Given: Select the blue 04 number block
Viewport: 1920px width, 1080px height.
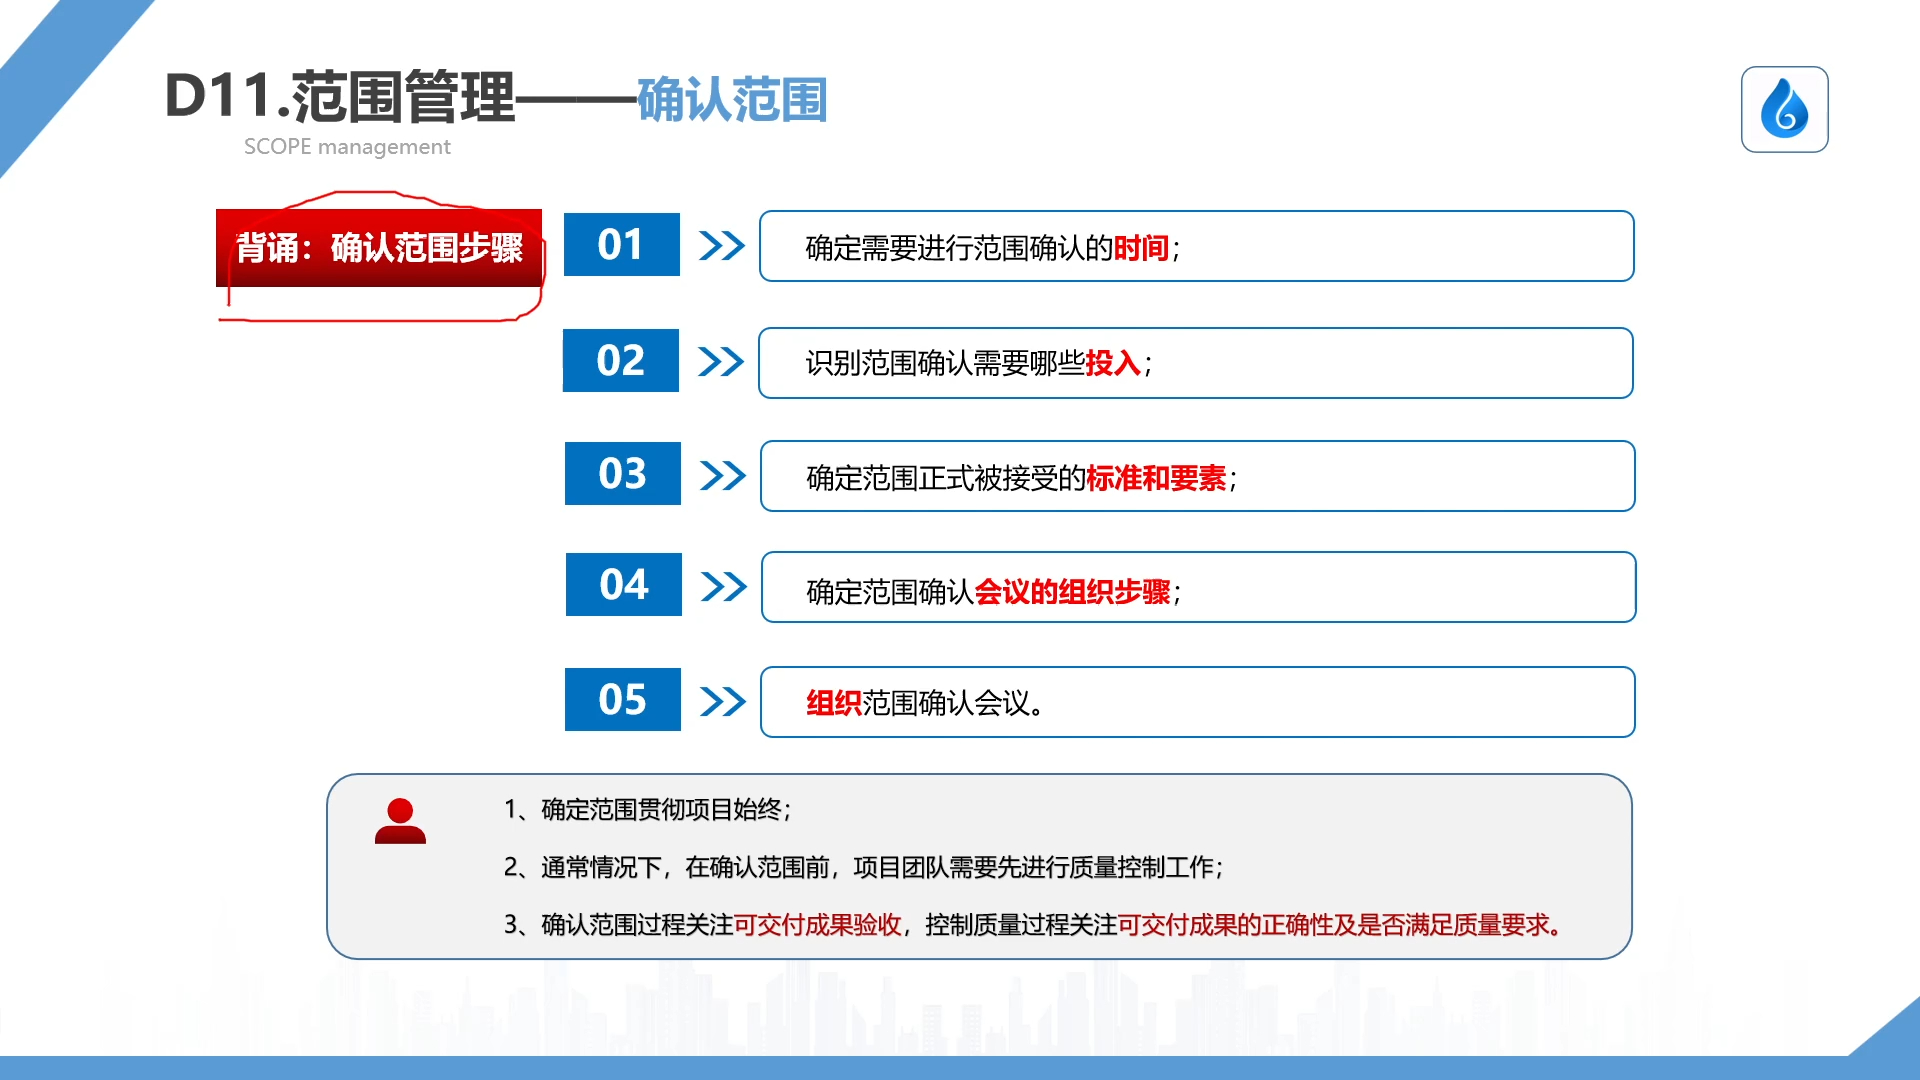Looking at the screenshot, I should [x=624, y=584].
